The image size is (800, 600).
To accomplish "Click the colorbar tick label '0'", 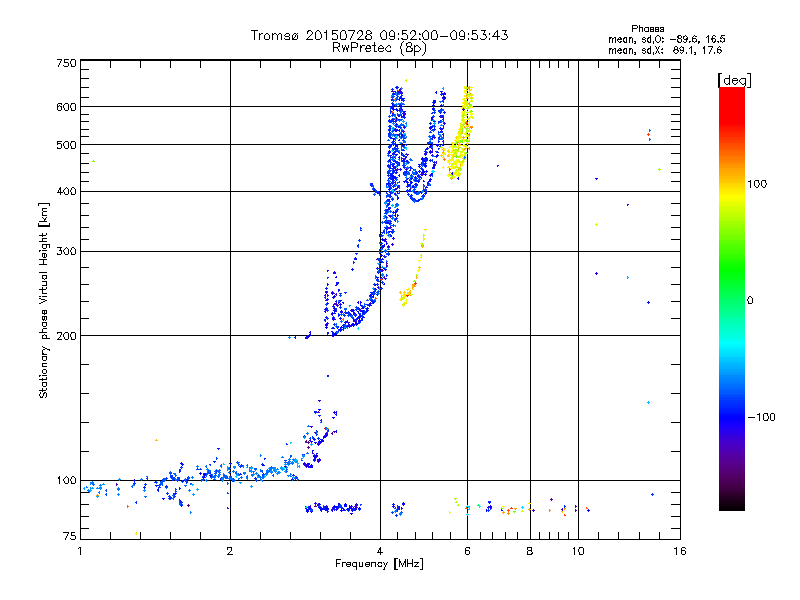I will click(750, 300).
